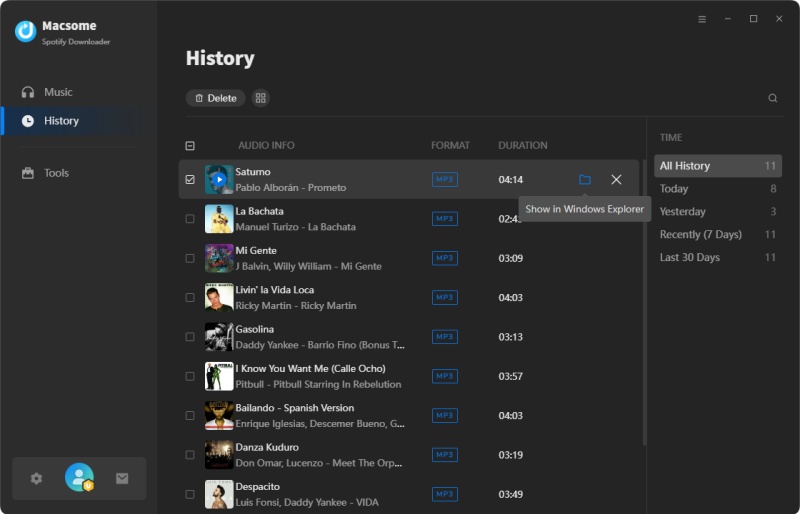Select 'Luis Fonsi, Daddy Yankee - VIDA' text
Image resolution: width=800 pixels, height=514 pixels.
307,502
